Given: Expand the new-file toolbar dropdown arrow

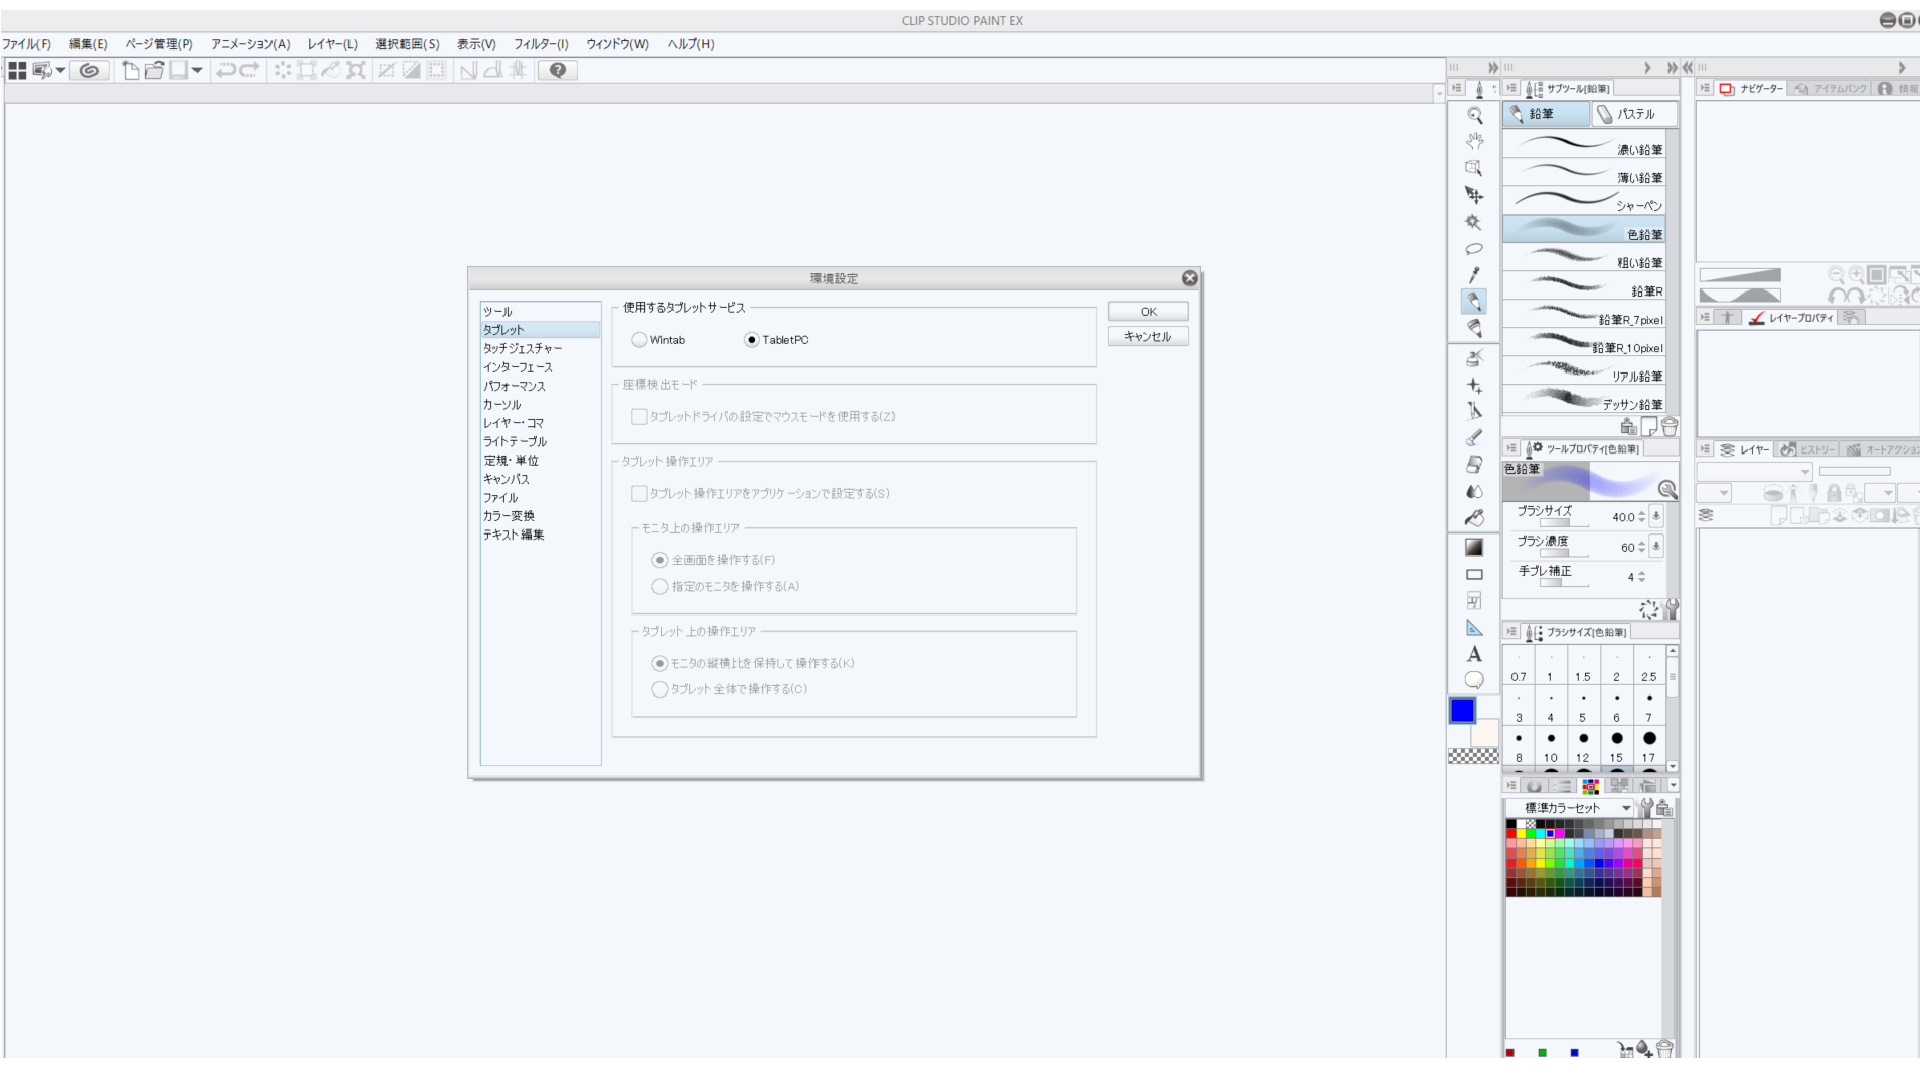Looking at the screenshot, I should (197, 70).
